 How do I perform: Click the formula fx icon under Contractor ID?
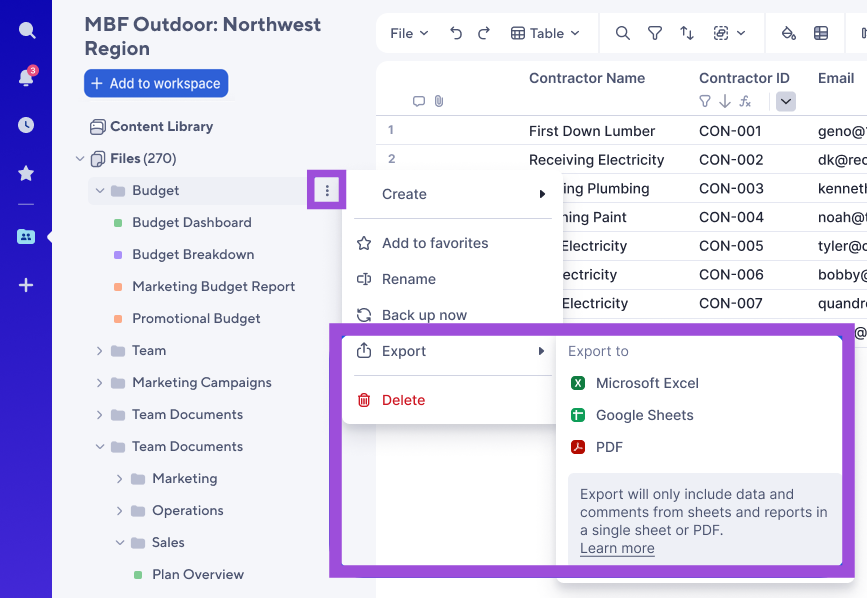click(x=744, y=101)
